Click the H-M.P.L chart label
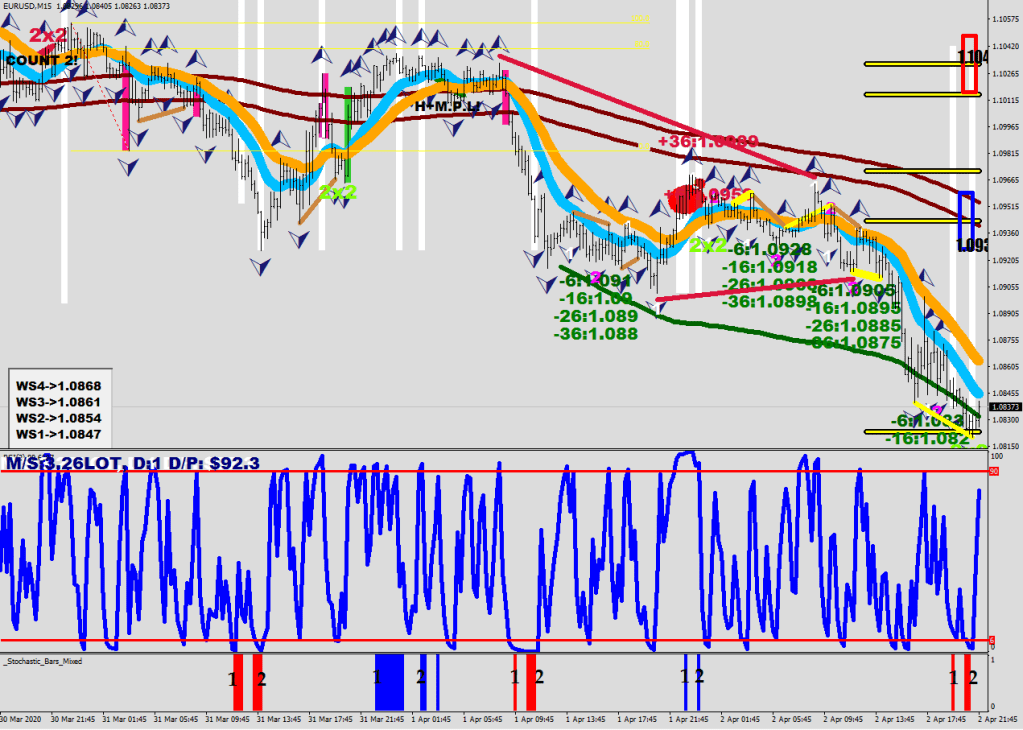1023x730 pixels. click(x=447, y=106)
